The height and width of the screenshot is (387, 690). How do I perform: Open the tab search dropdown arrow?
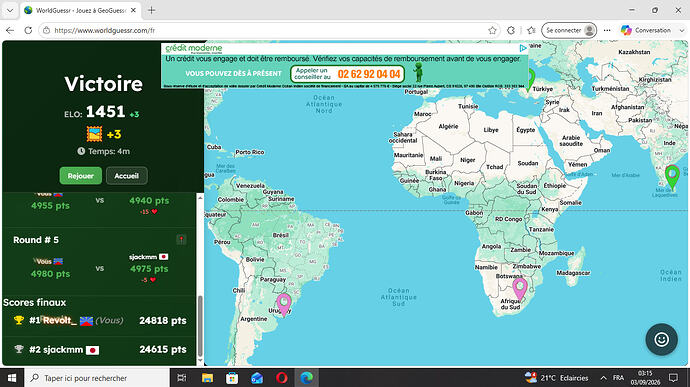click(x=10, y=10)
